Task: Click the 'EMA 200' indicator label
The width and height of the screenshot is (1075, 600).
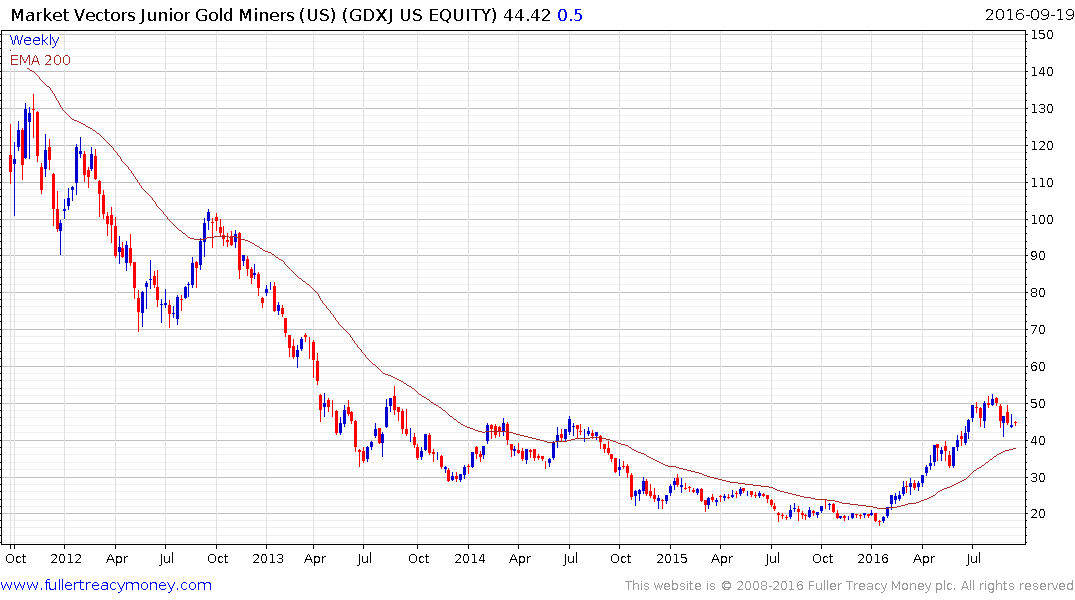Action: point(40,60)
